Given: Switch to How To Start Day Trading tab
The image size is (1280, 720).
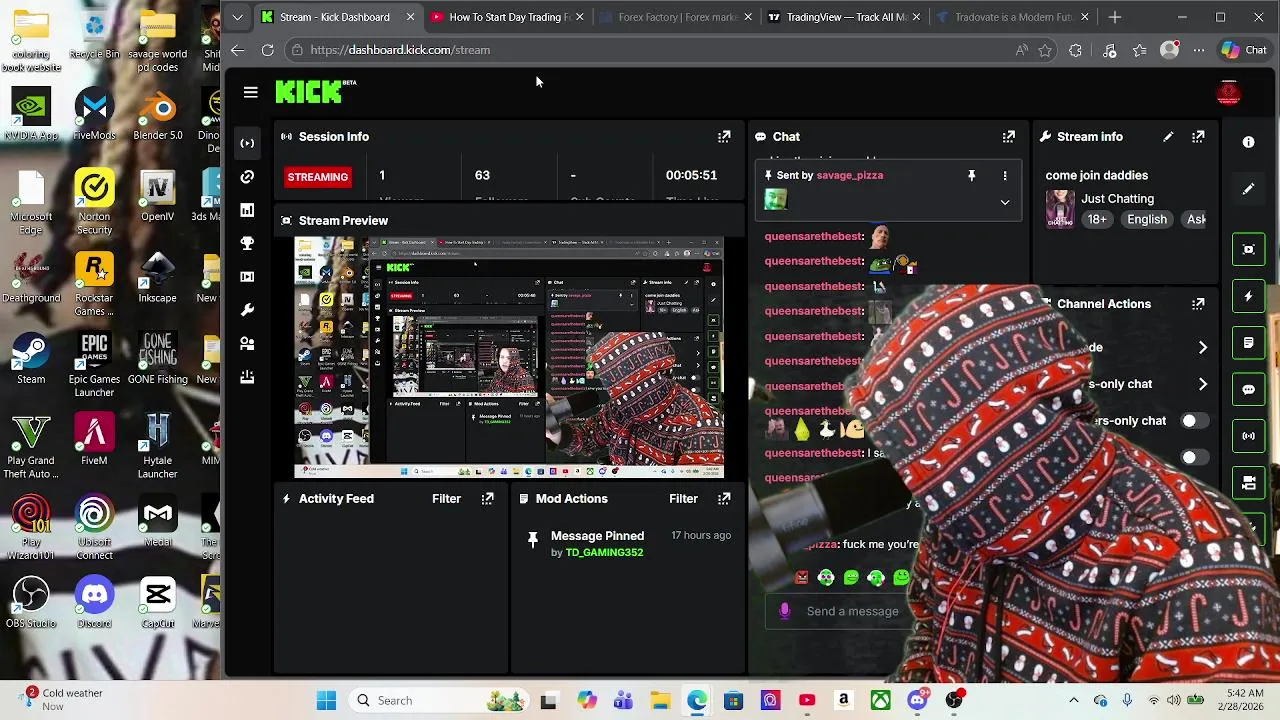Looking at the screenshot, I should (508, 17).
